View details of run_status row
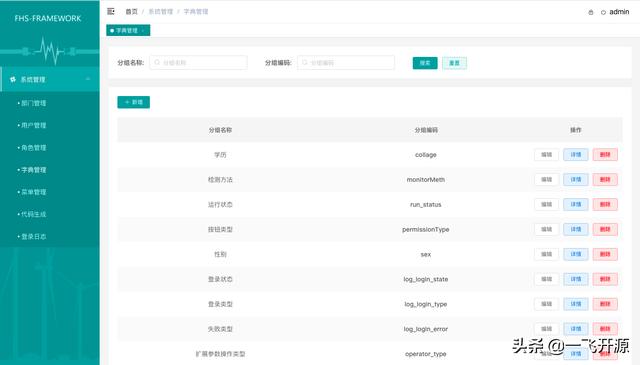Screen dimensions: 640x365 [x=576, y=205]
